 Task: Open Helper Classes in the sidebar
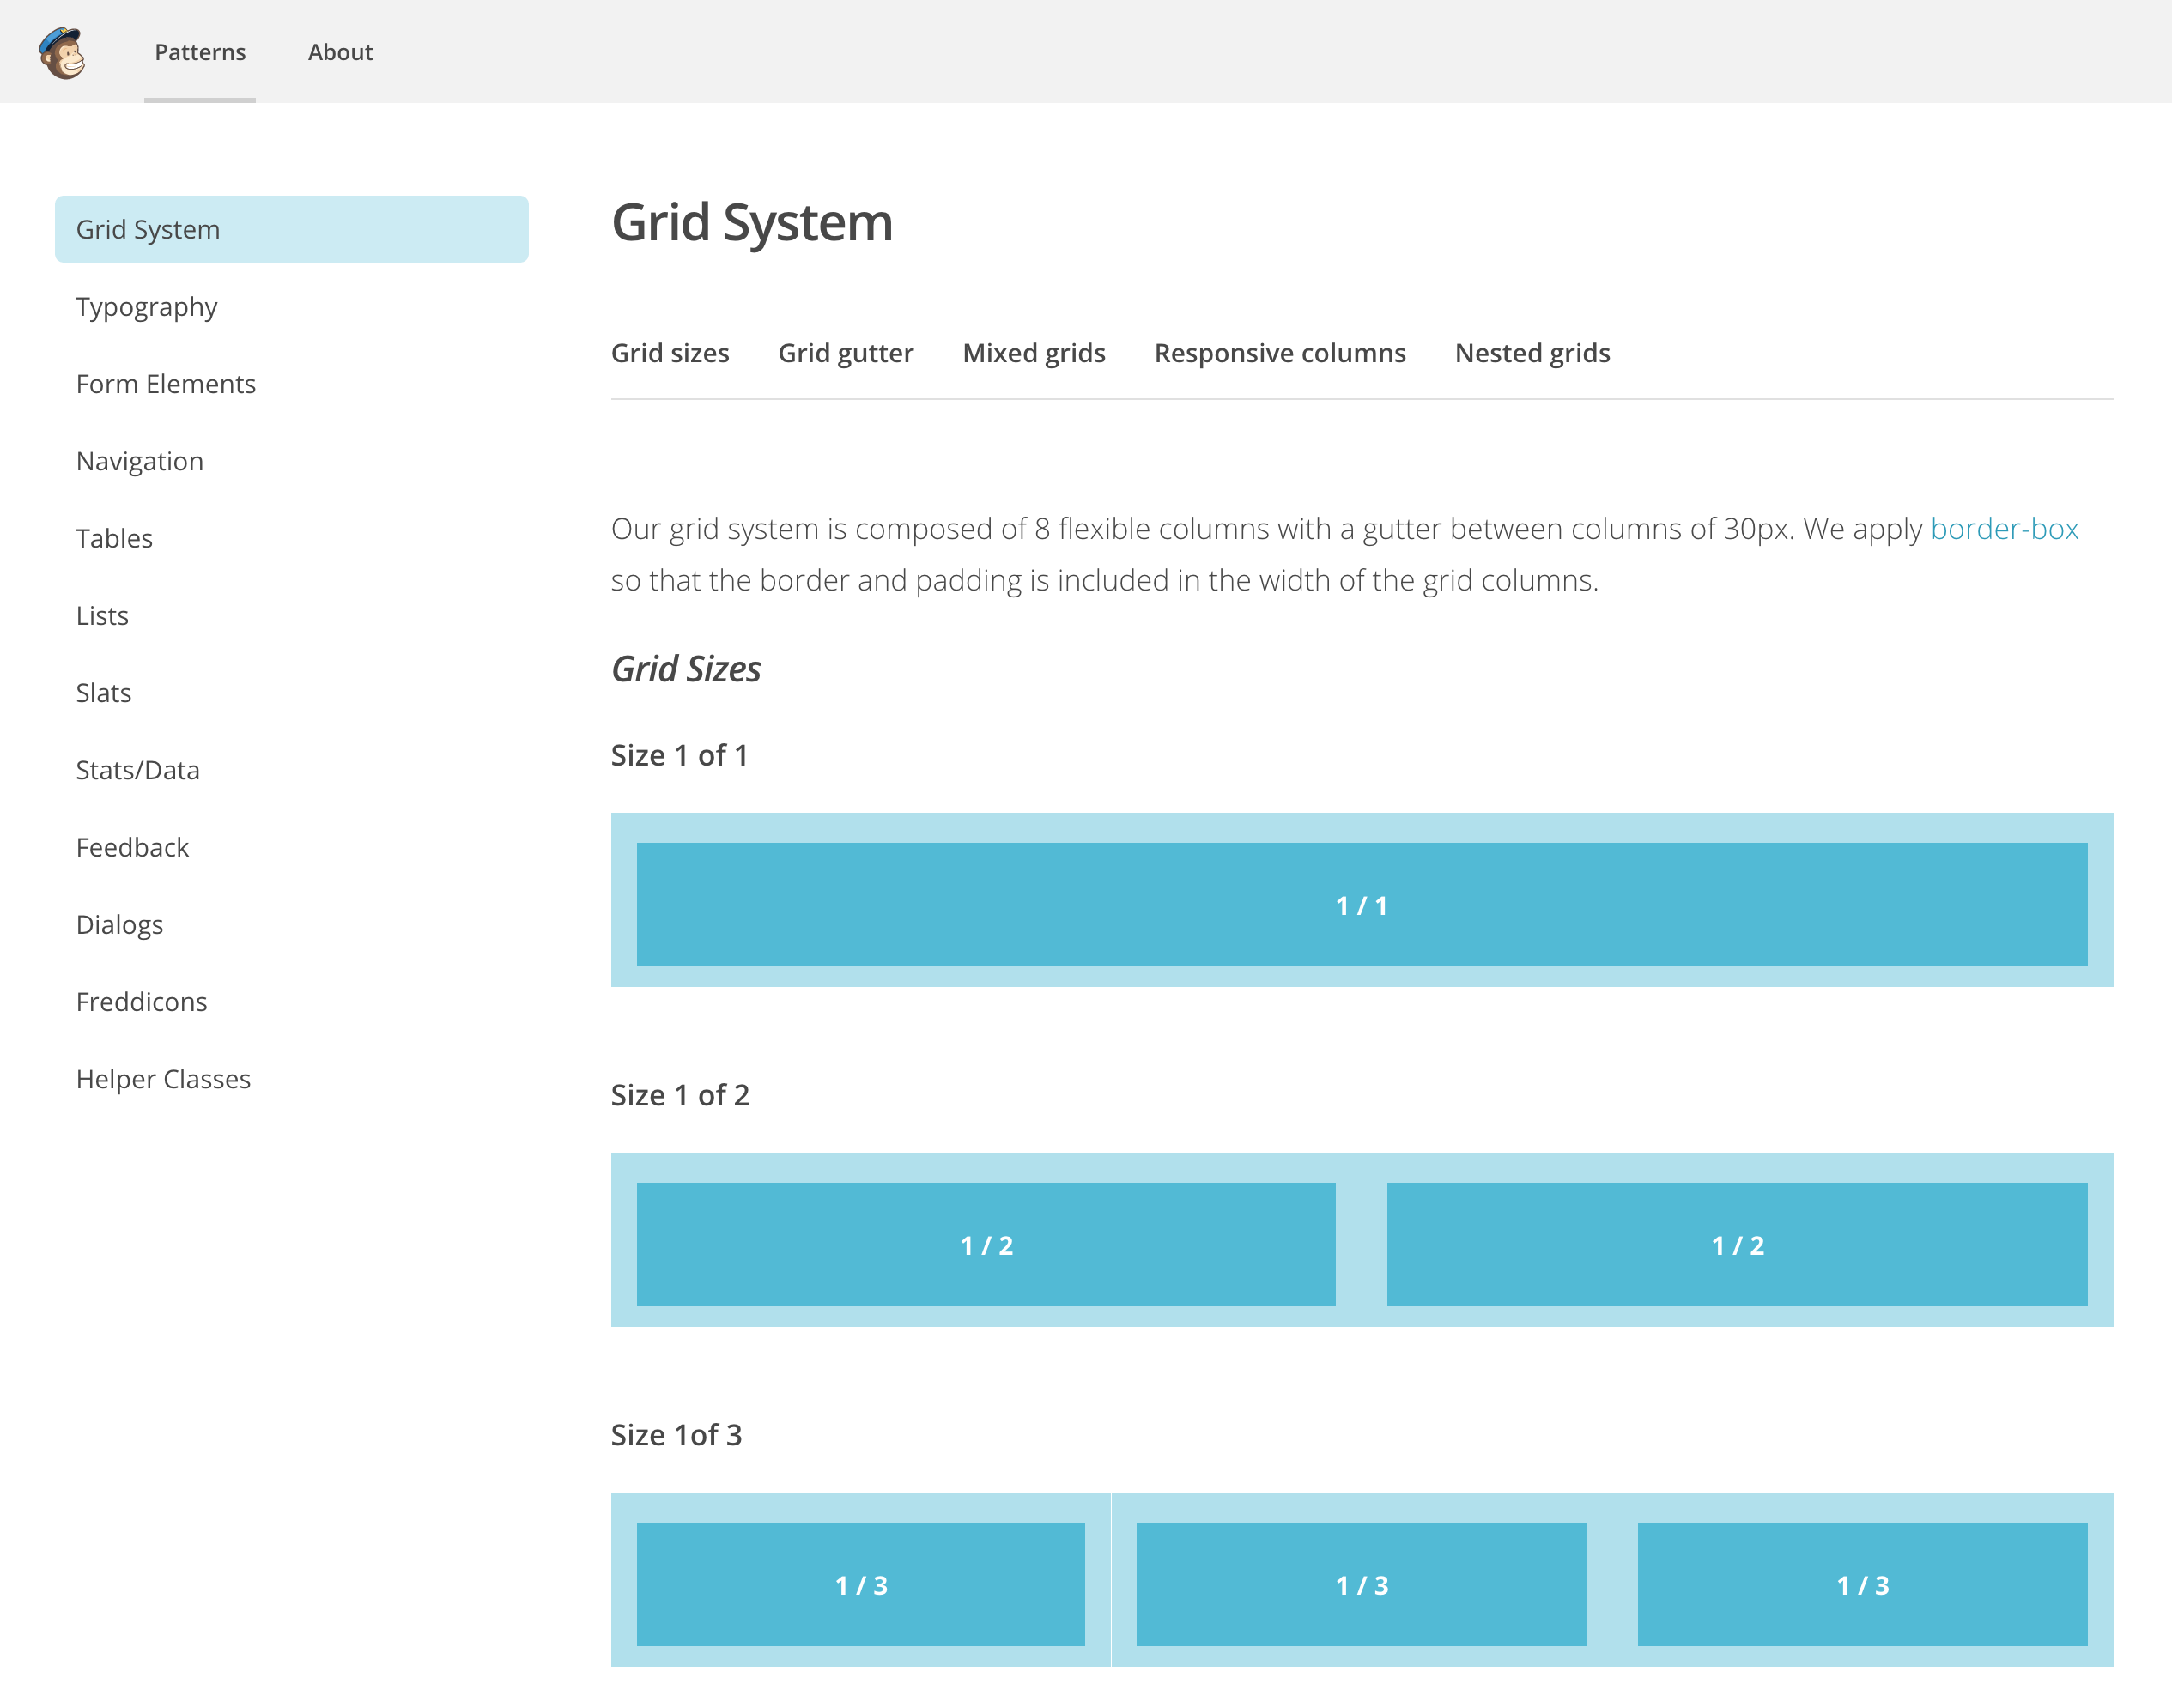point(163,1079)
